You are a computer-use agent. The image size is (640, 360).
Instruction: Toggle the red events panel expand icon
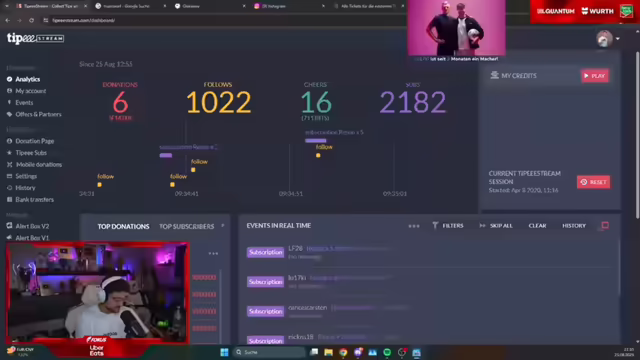605,225
